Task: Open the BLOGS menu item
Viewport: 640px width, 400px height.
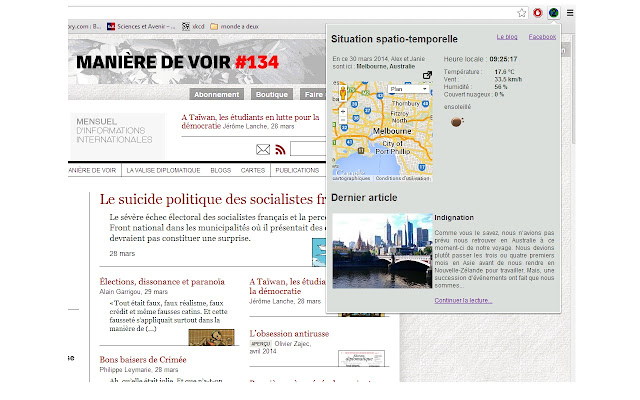Action: point(221,170)
